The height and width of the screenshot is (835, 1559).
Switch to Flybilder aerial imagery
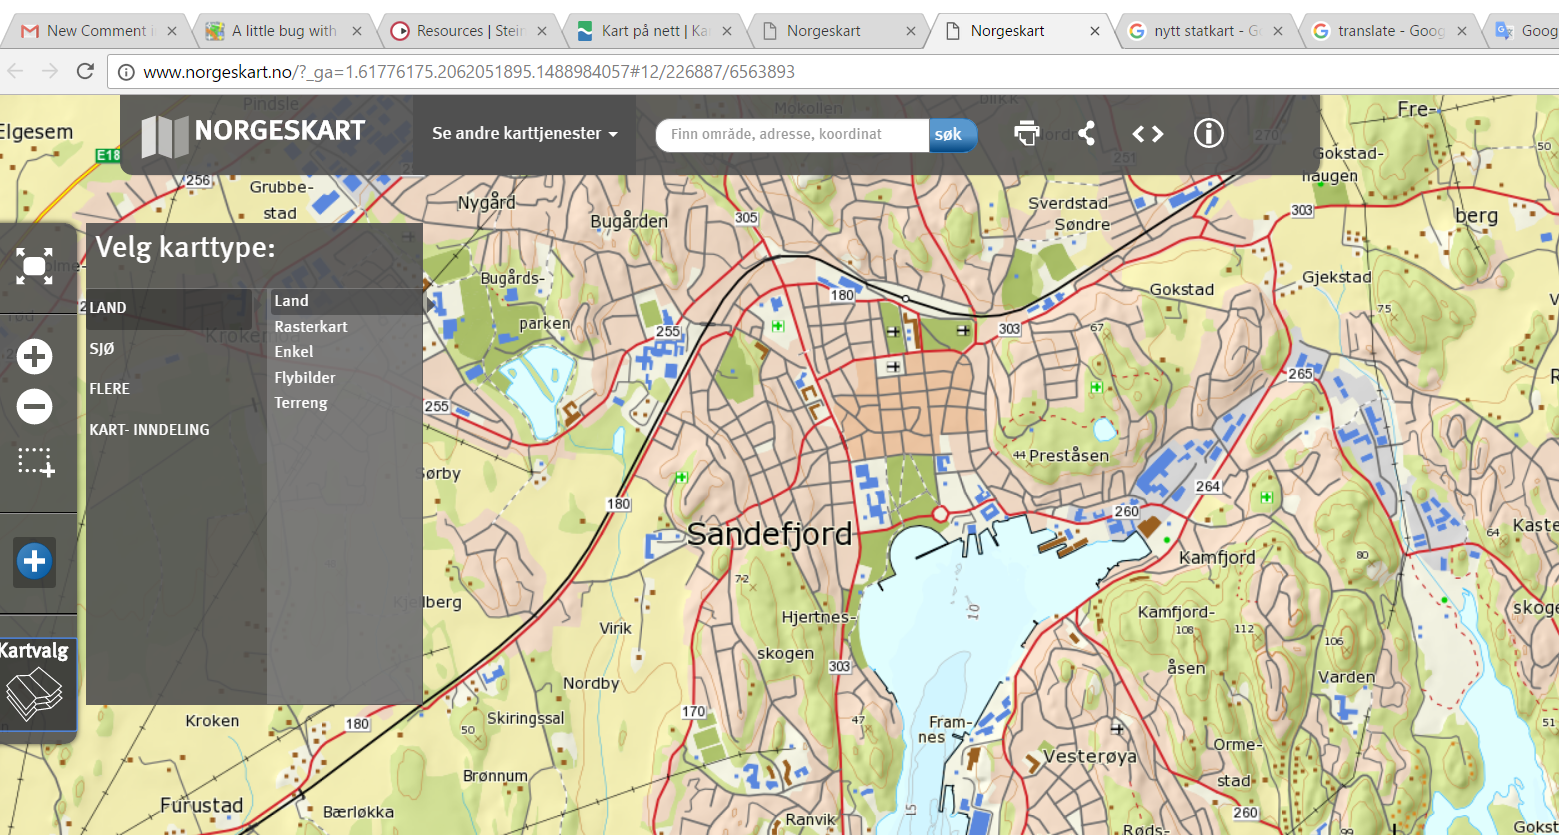click(x=305, y=378)
